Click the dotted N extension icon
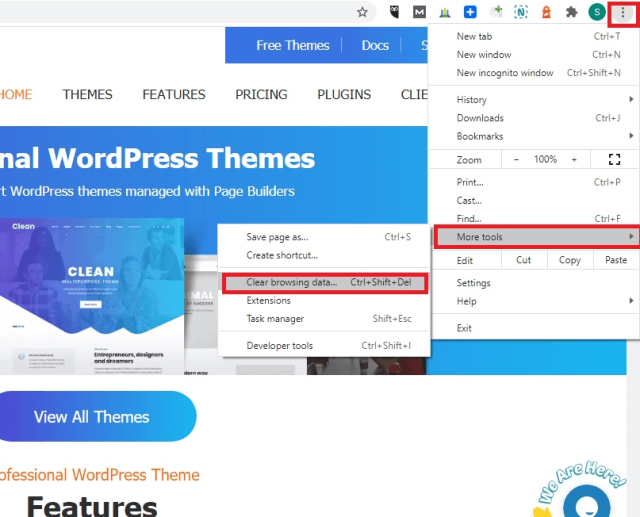Image resolution: width=640 pixels, height=517 pixels. pos(521,12)
